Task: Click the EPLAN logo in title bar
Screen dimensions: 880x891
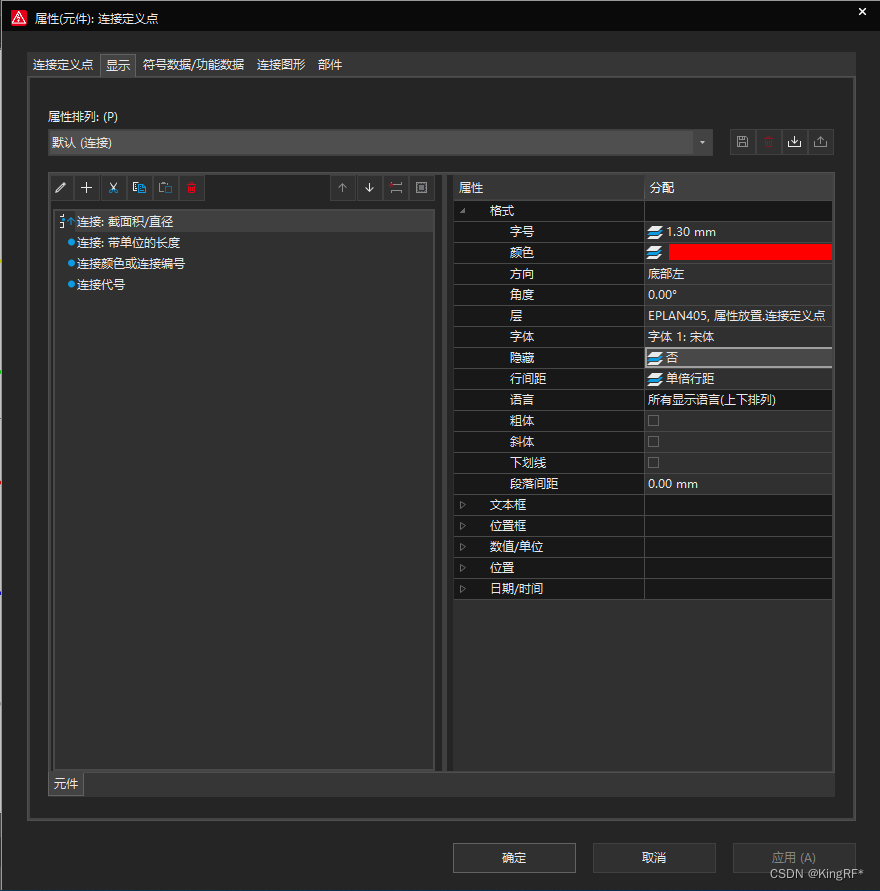Action: [19, 18]
